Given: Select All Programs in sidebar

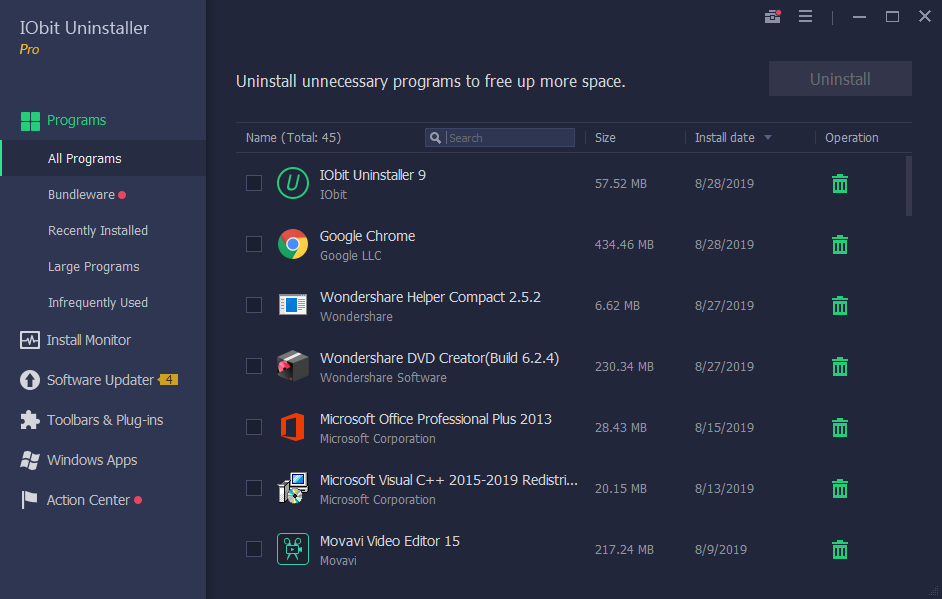Looking at the screenshot, I should [x=103, y=158].
